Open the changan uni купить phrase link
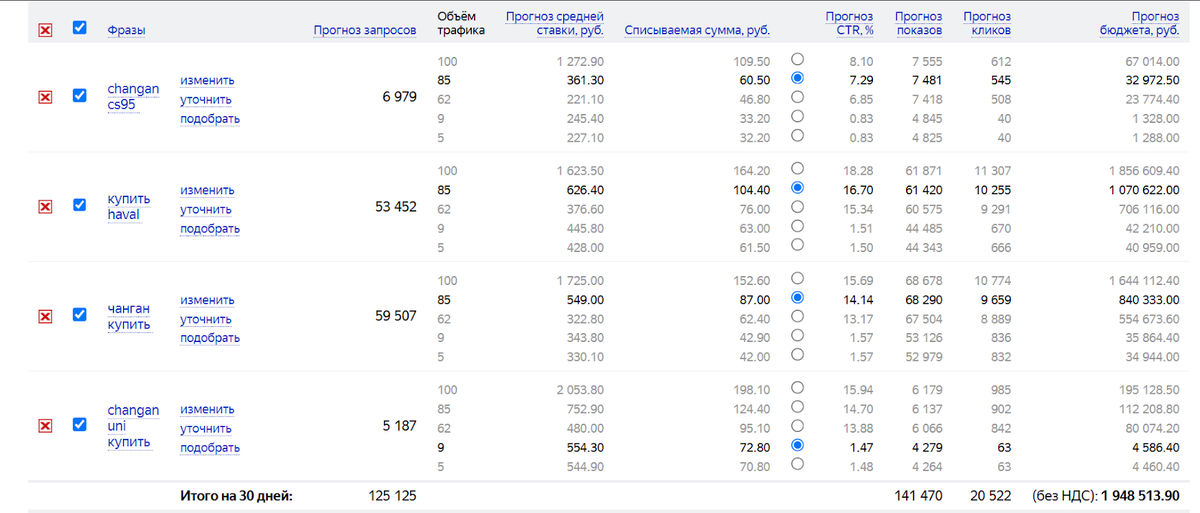Viewport: 1200px width, 513px height. [133, 426]
